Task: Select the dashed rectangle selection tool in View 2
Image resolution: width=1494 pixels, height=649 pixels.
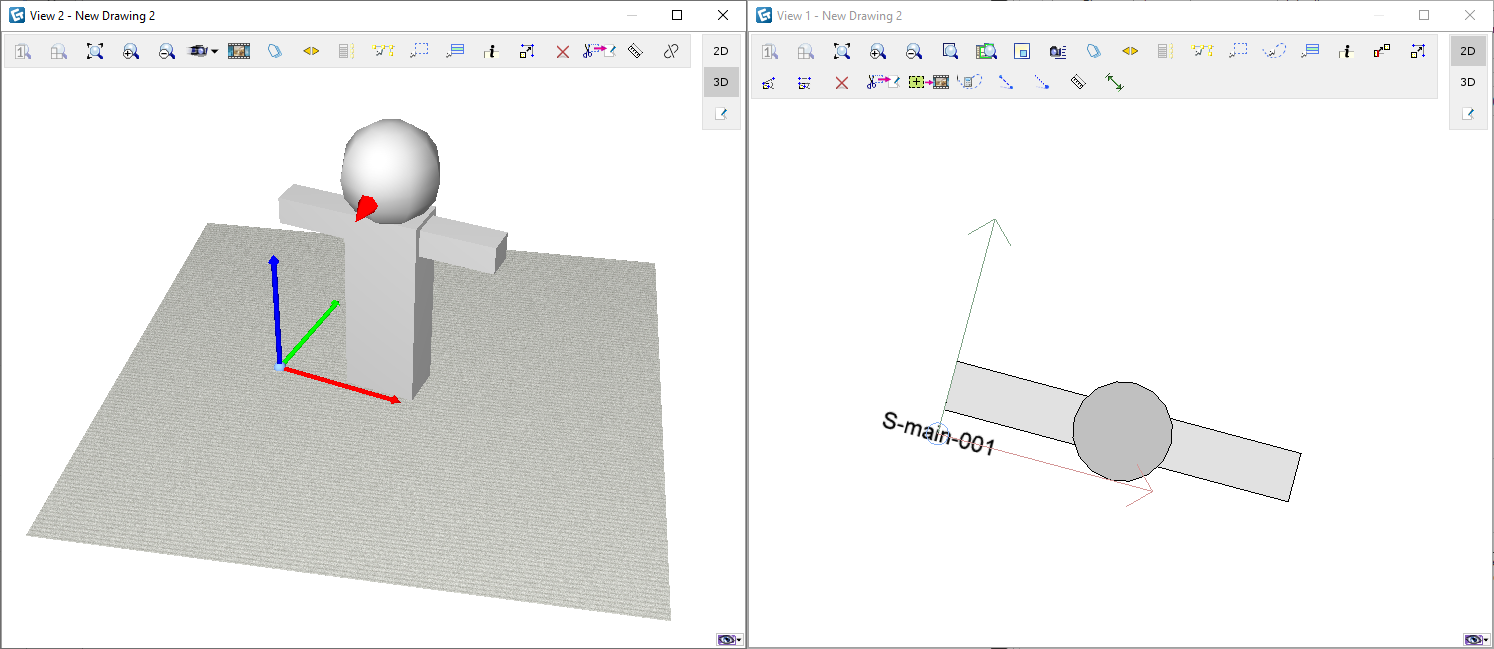Action: [x=419, y=51]
